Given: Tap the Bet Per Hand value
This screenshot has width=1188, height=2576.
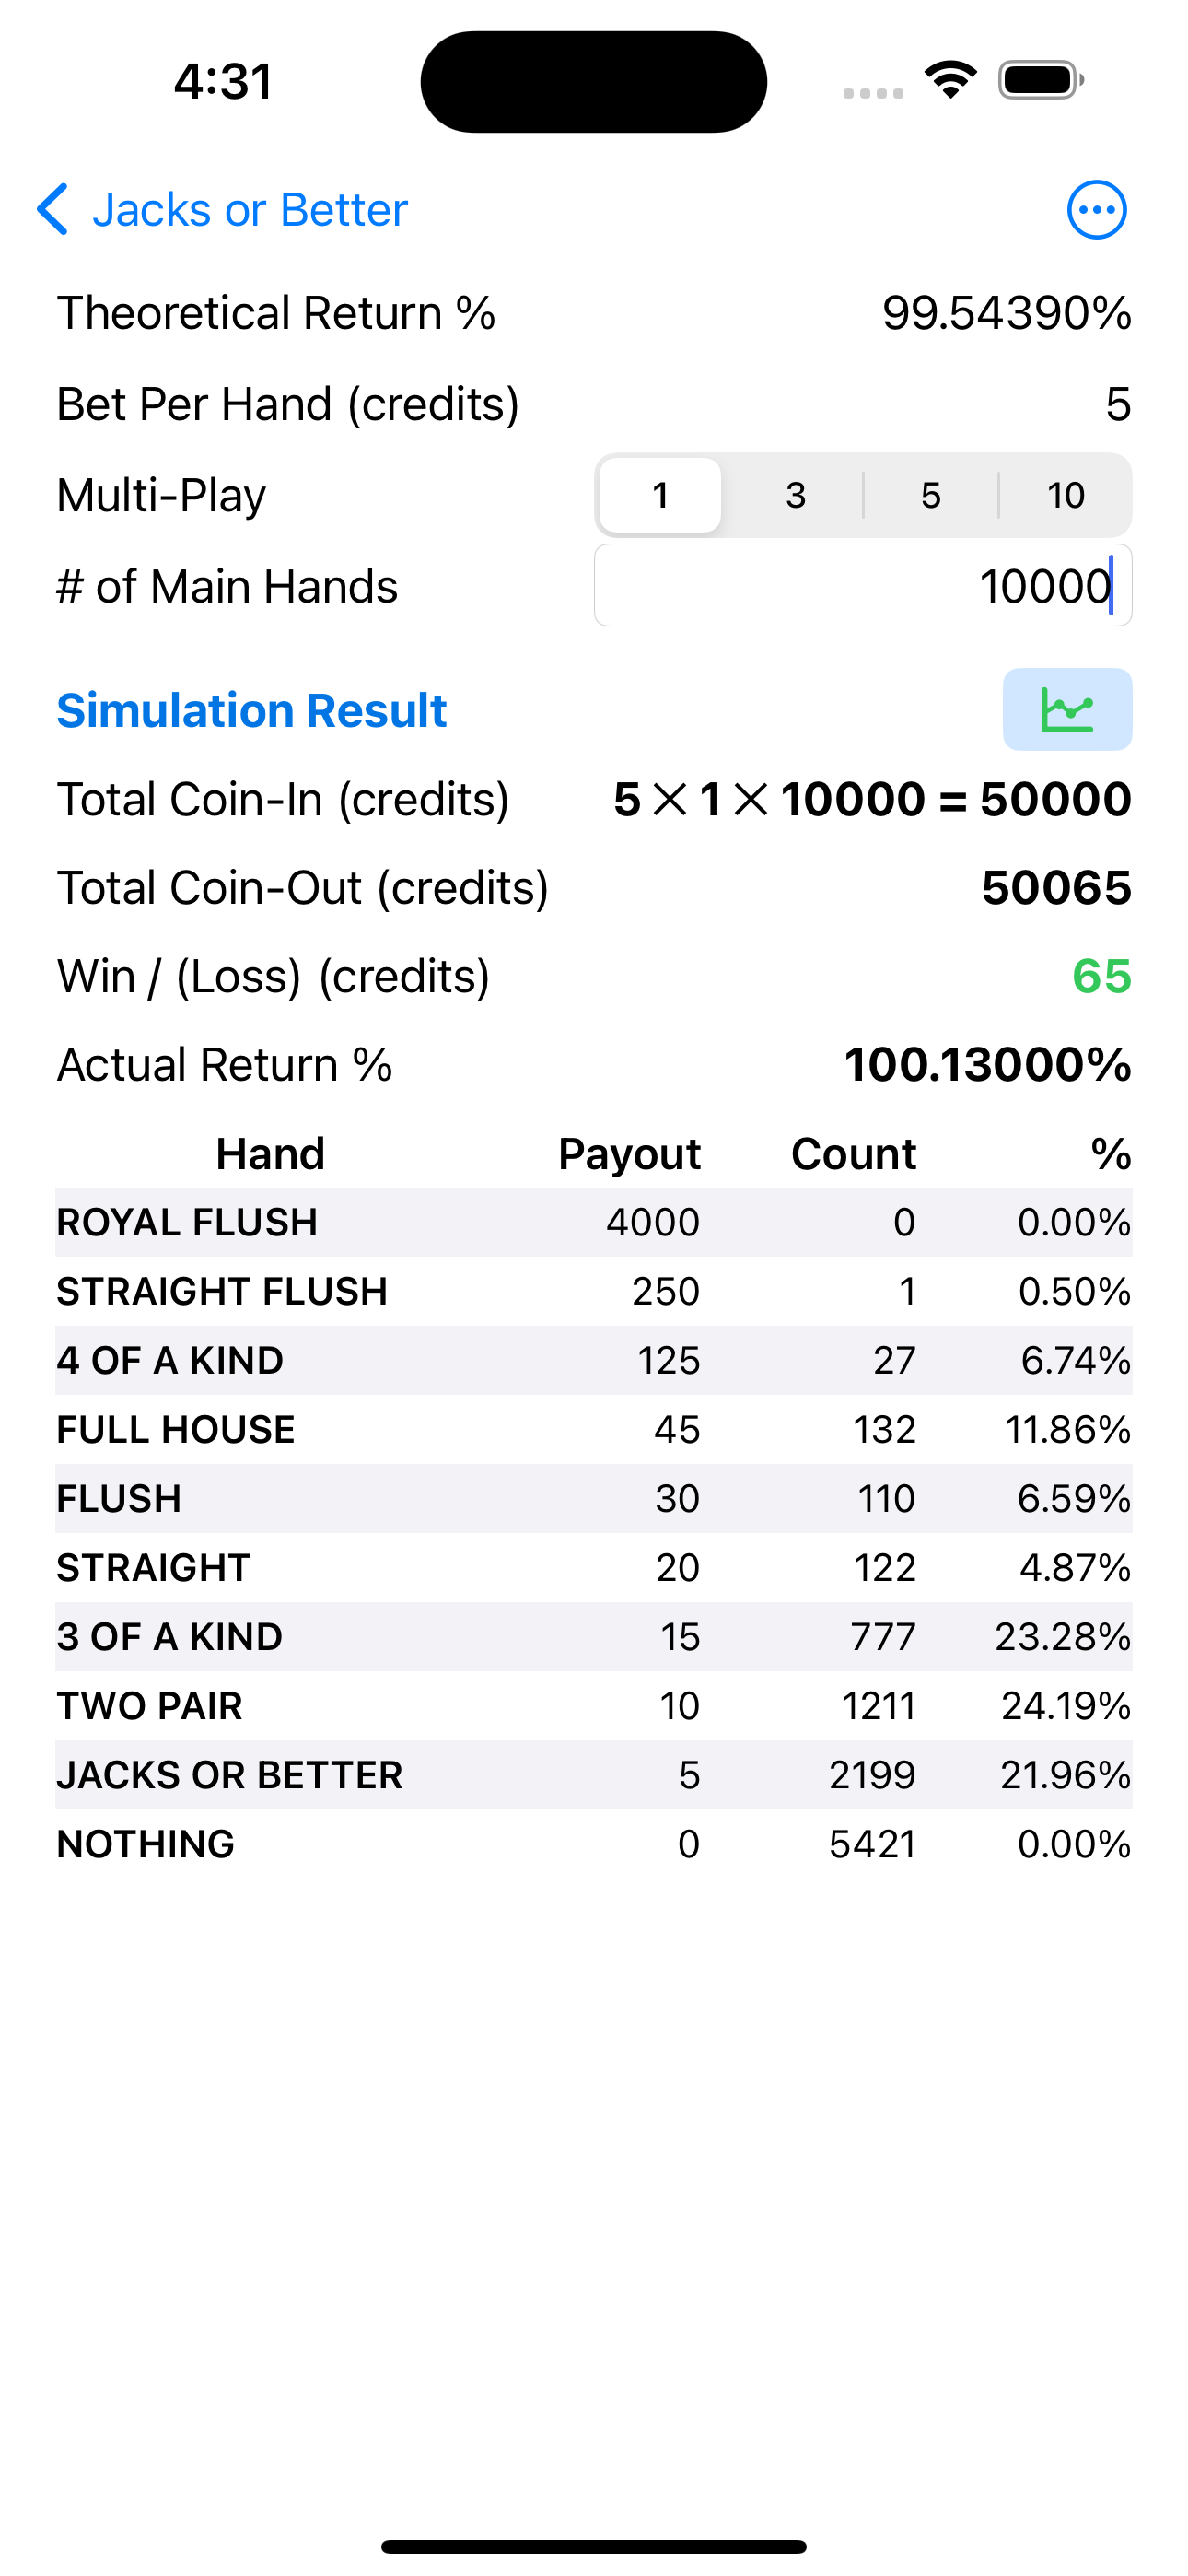Looking at the screenshot, I should pos(1118,405).
